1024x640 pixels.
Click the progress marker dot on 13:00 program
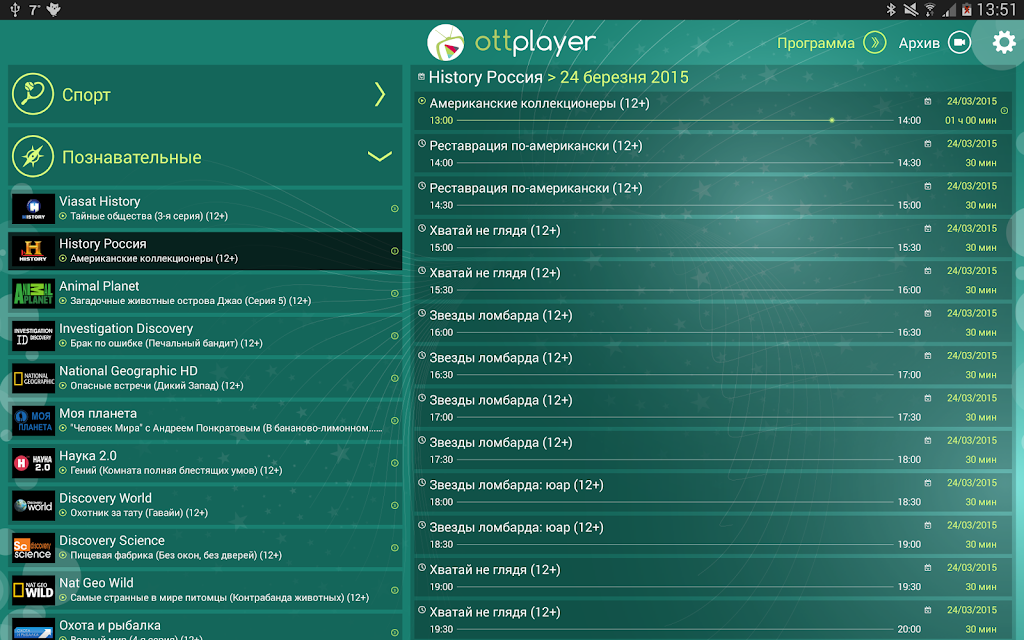pyautogui.click(x=832, y=120)
